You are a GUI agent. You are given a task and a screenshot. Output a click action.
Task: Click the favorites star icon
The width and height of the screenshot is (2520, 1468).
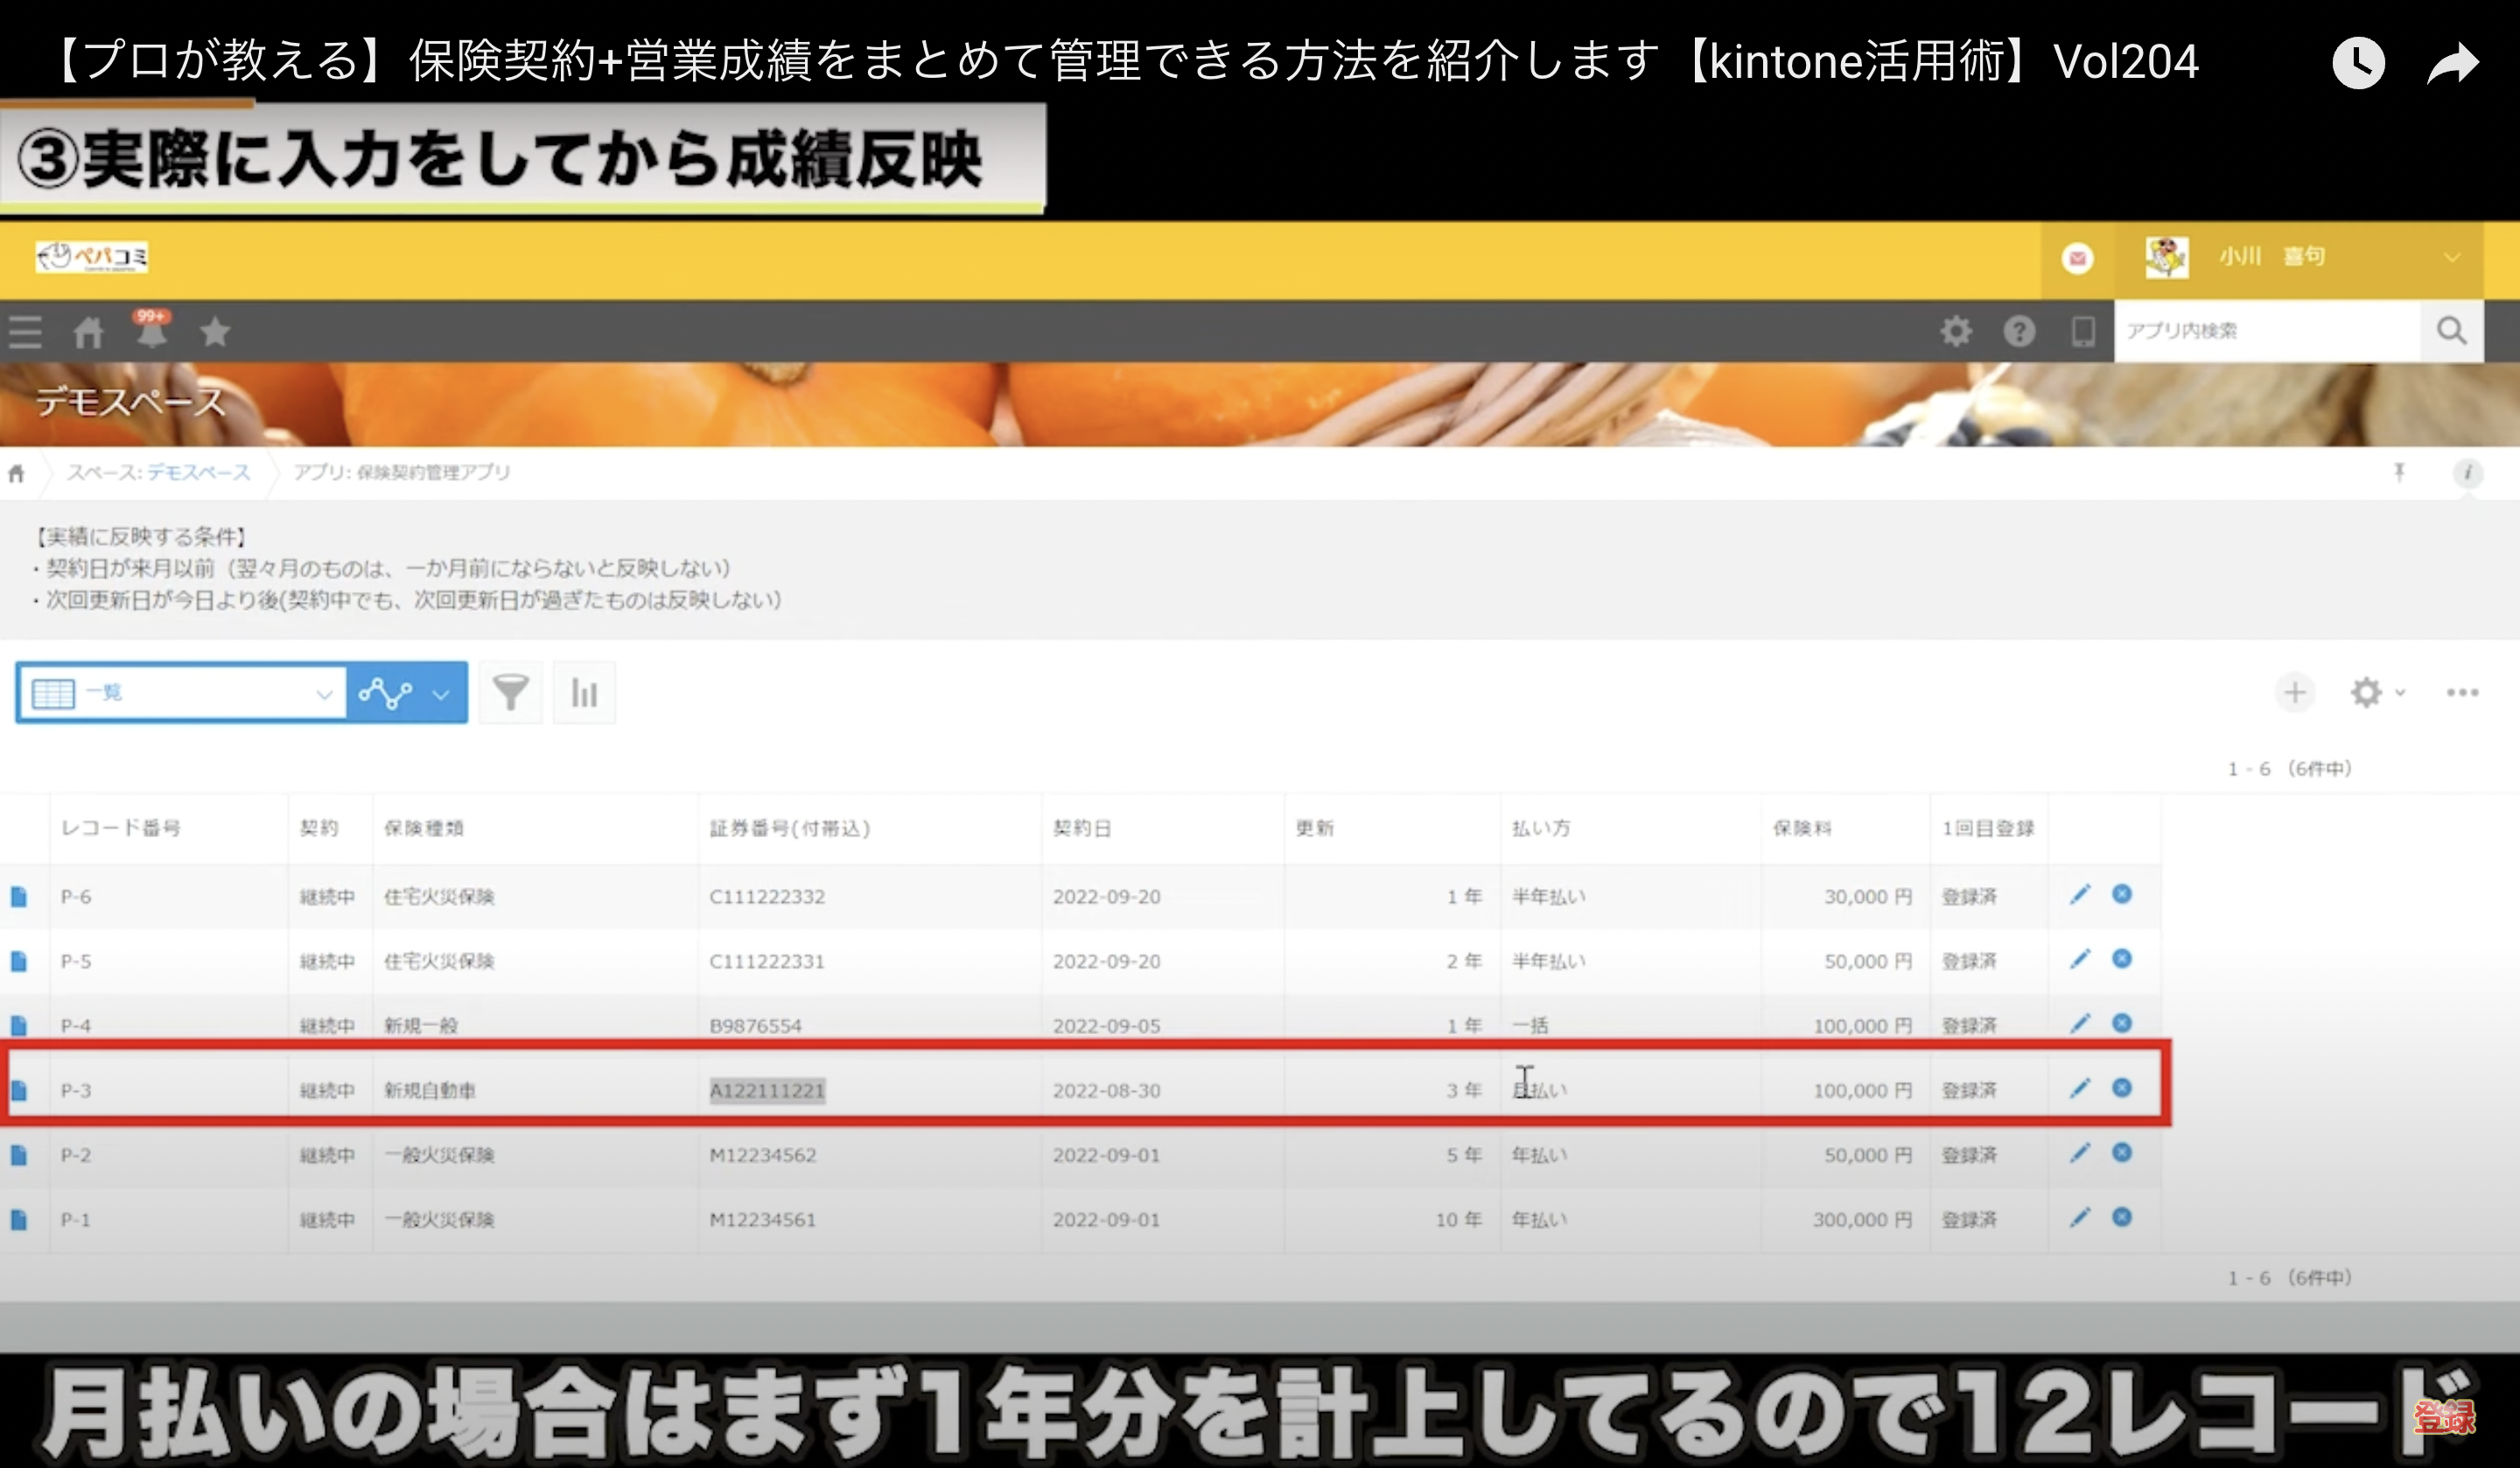pyautogui.click(x=215, y=331)
